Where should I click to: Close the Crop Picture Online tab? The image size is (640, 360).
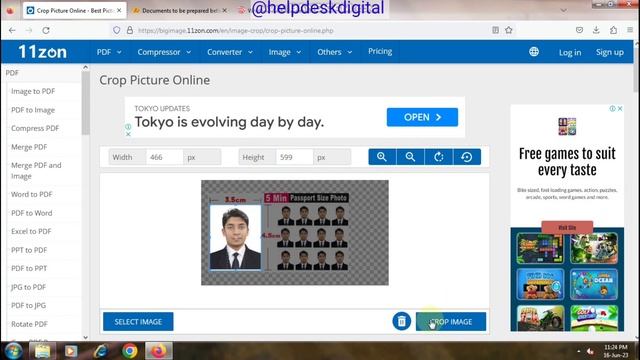tap(119, 11)
